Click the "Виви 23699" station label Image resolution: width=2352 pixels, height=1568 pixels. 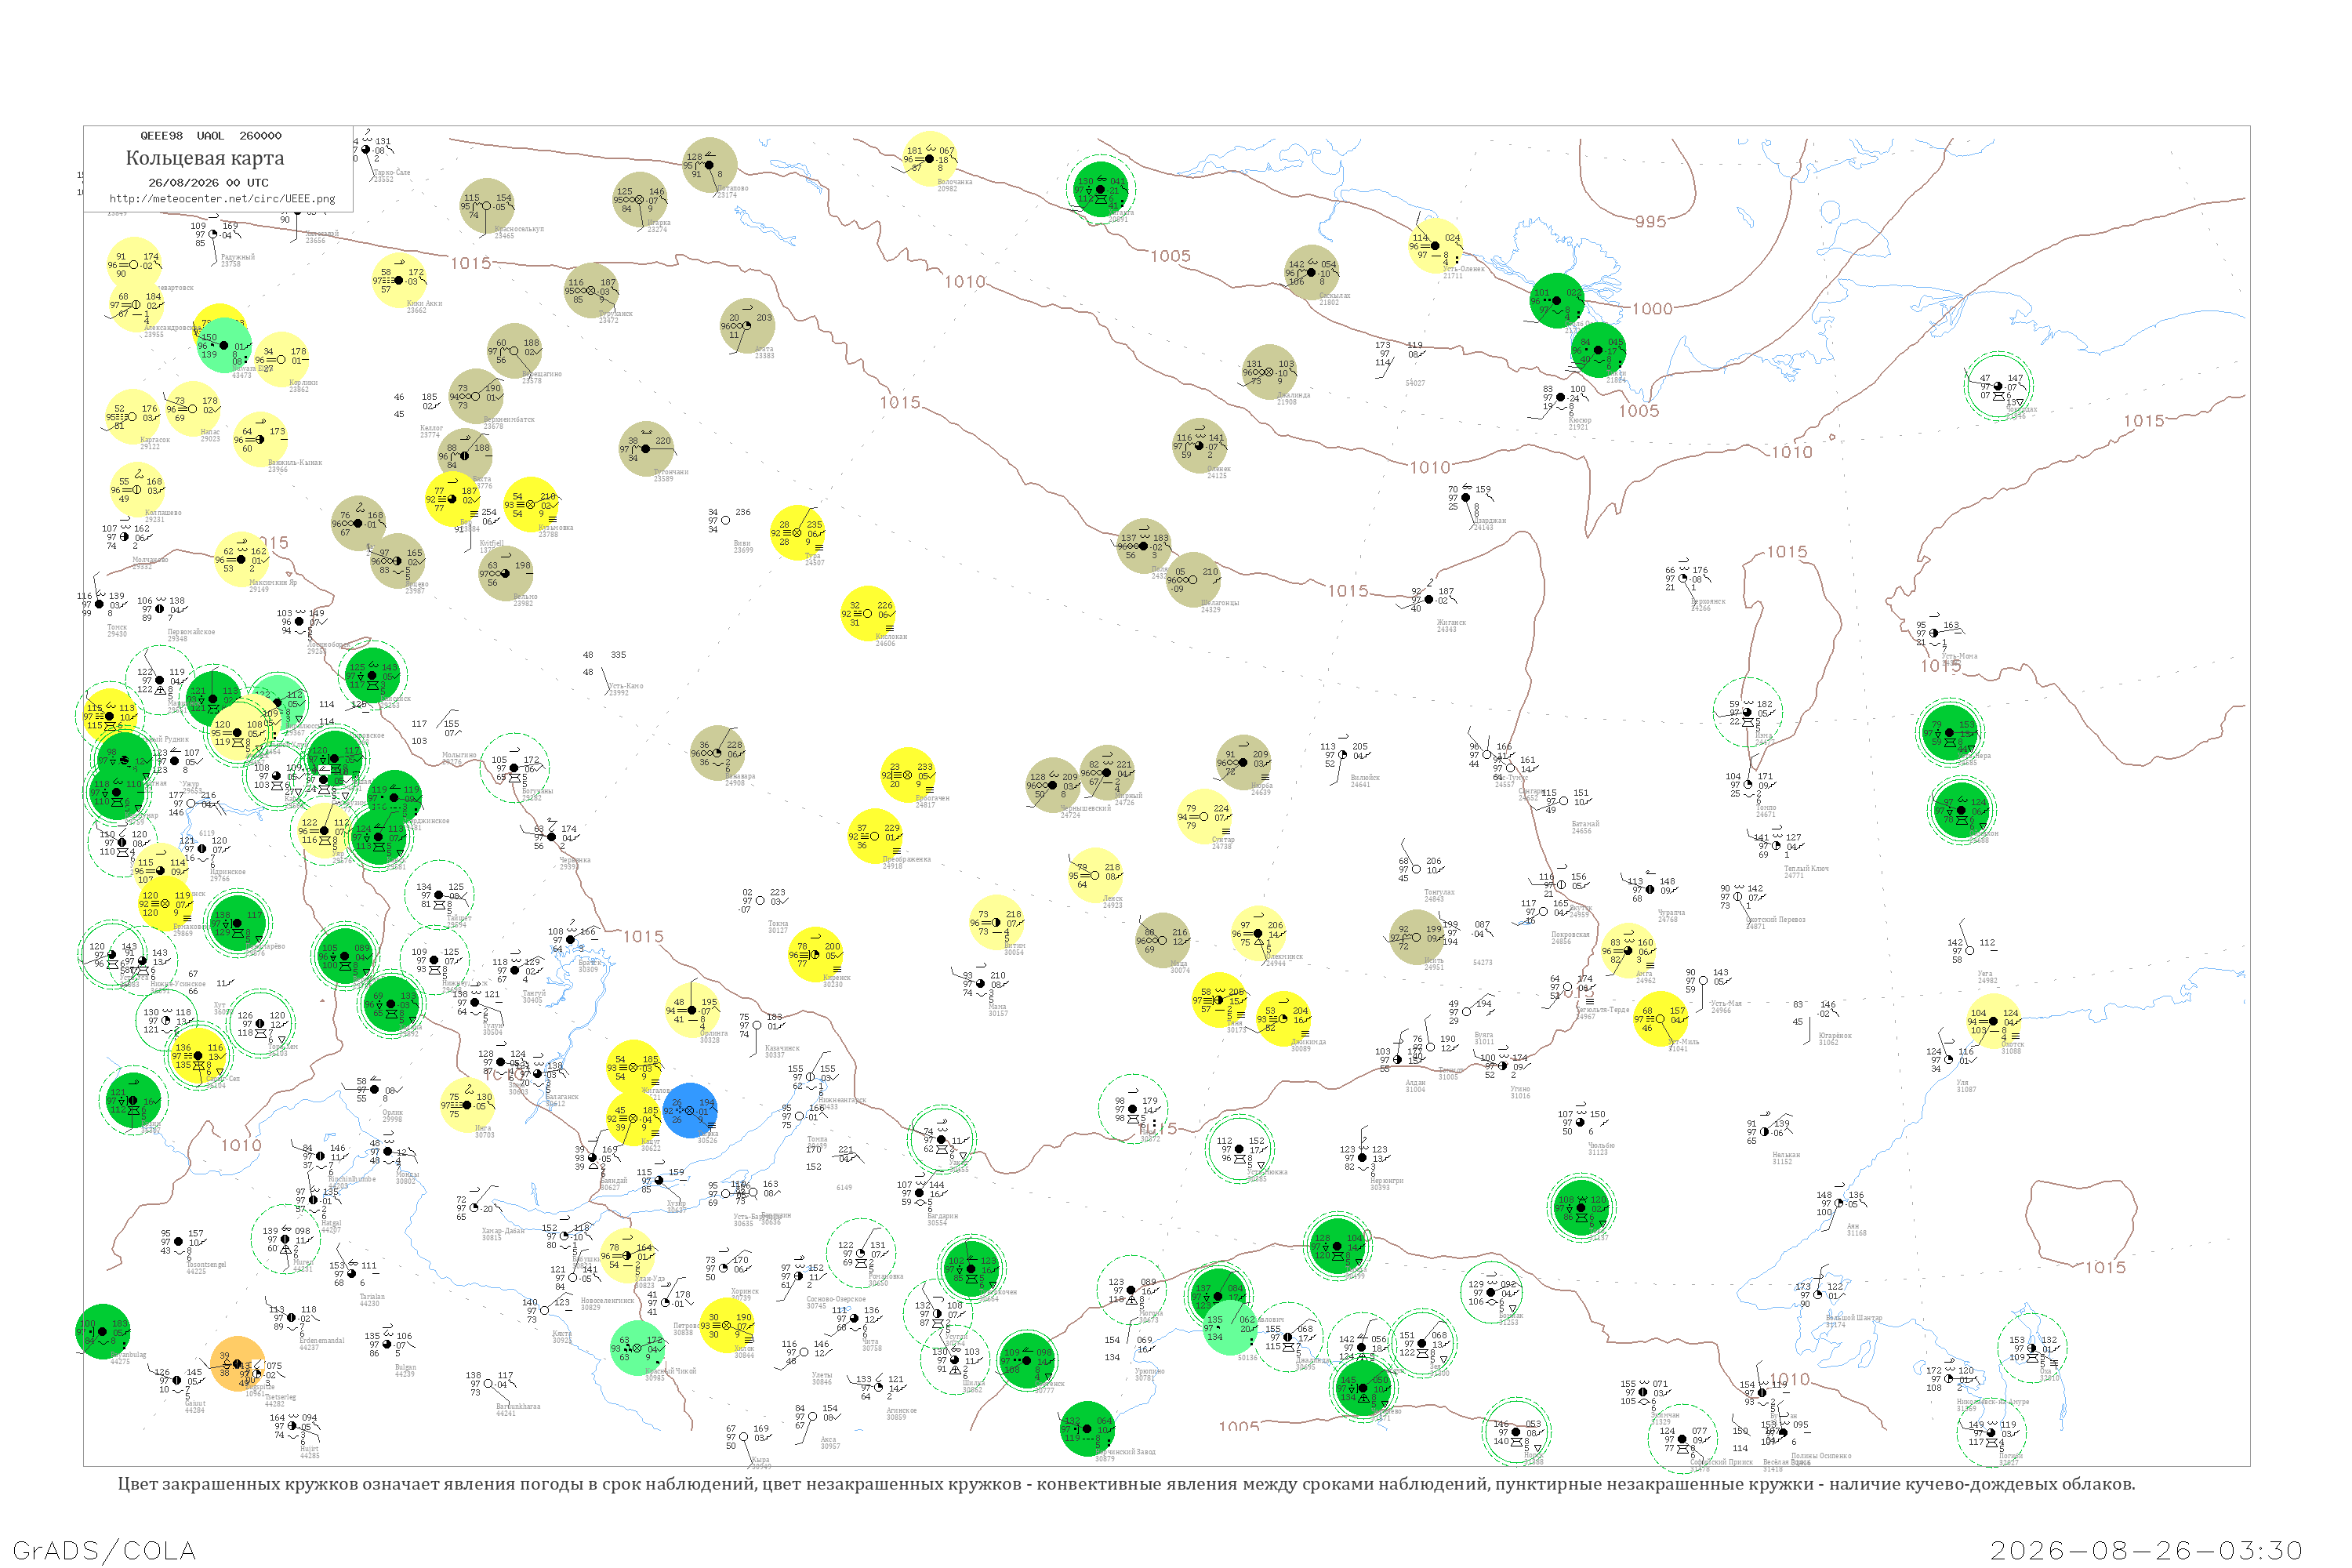pyautogui.click(x=743, y=546)
